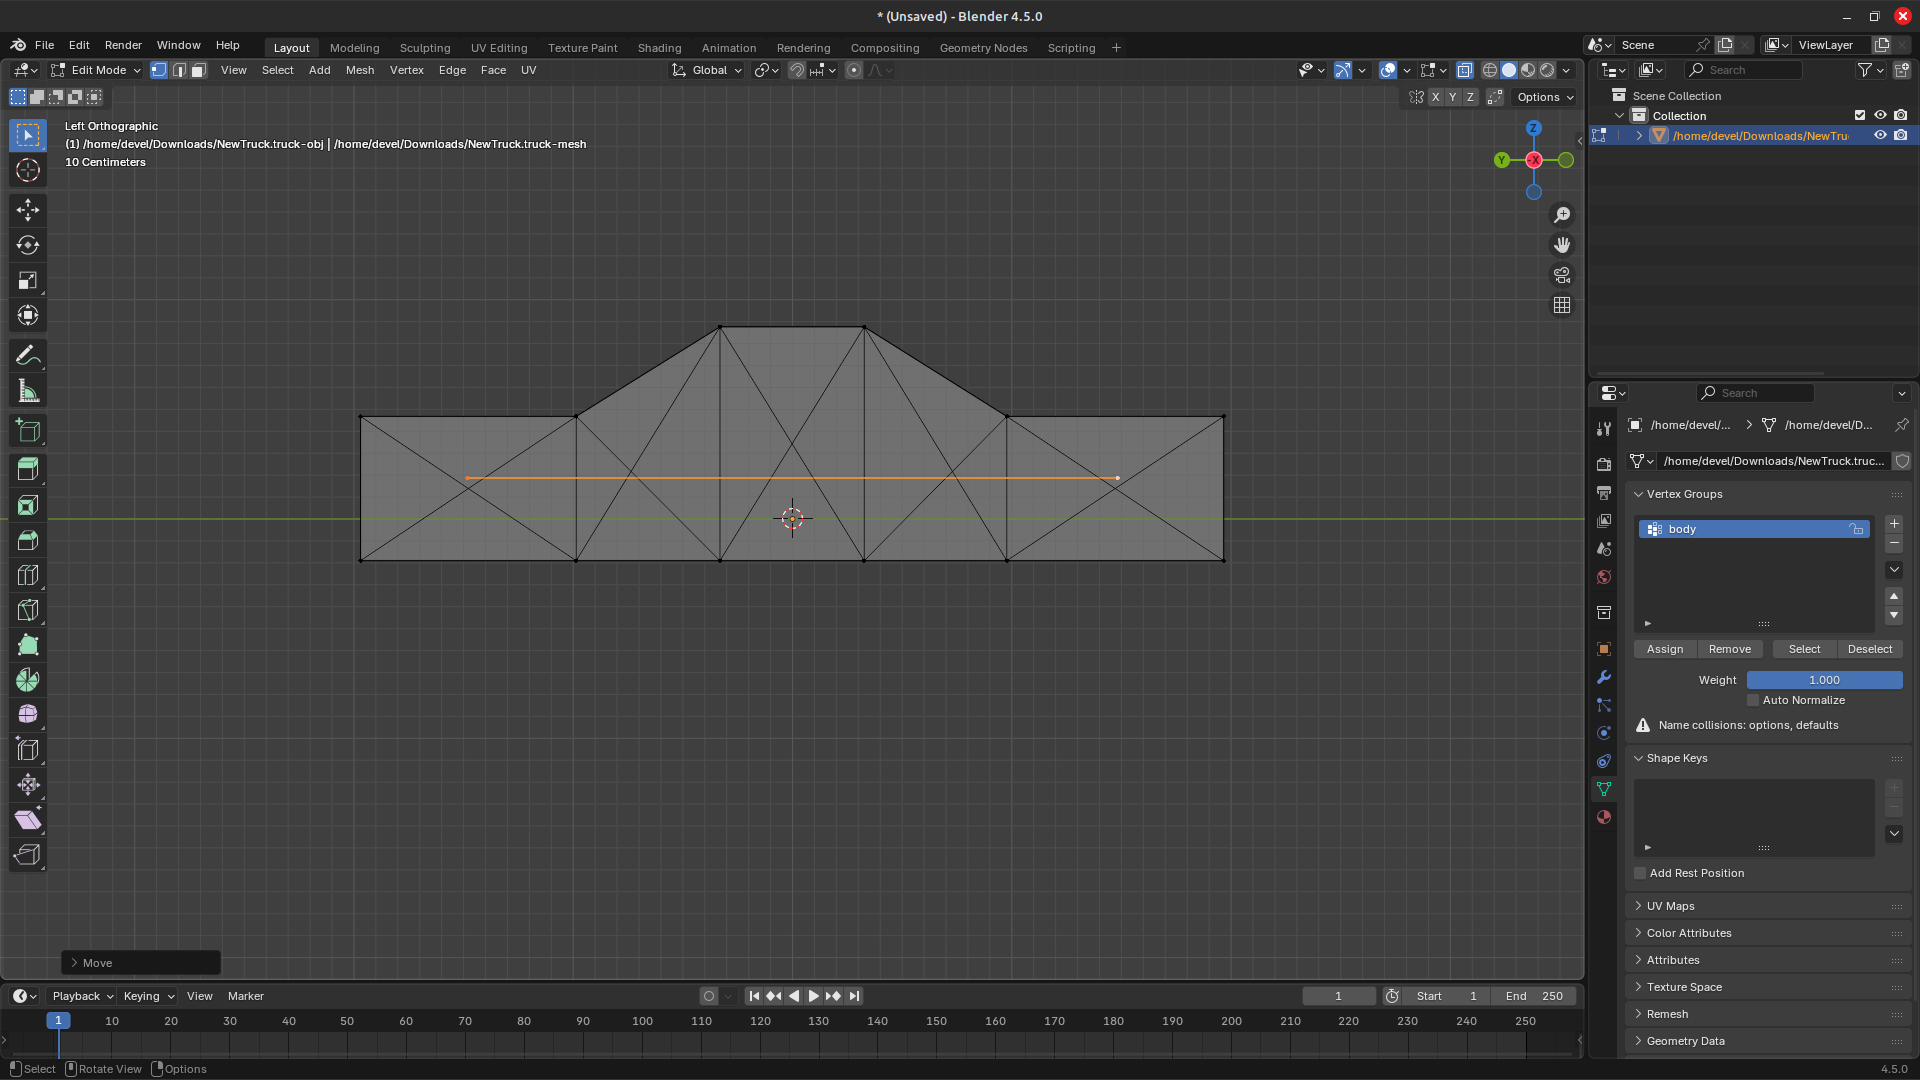Toggle Collection exclude checkbox in outliner
Screen dimensions: 1920x1080
(1860, 115)
